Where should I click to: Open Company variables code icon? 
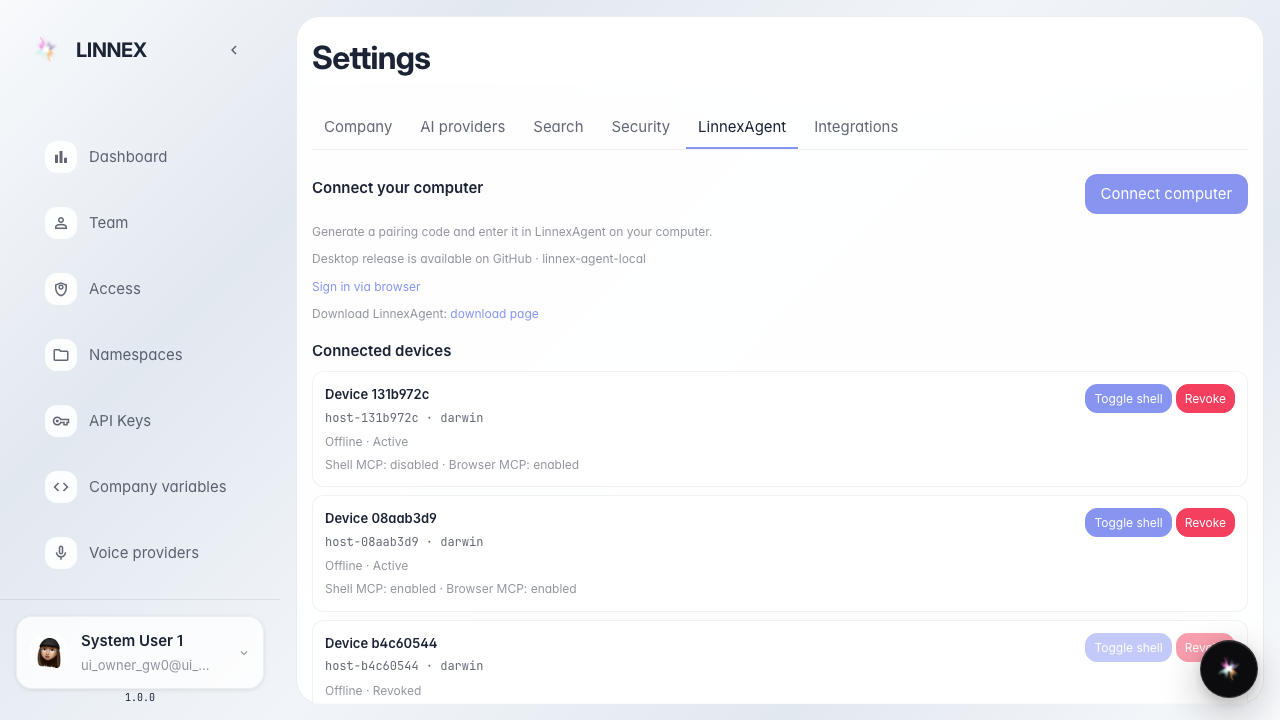click(61, 487)
